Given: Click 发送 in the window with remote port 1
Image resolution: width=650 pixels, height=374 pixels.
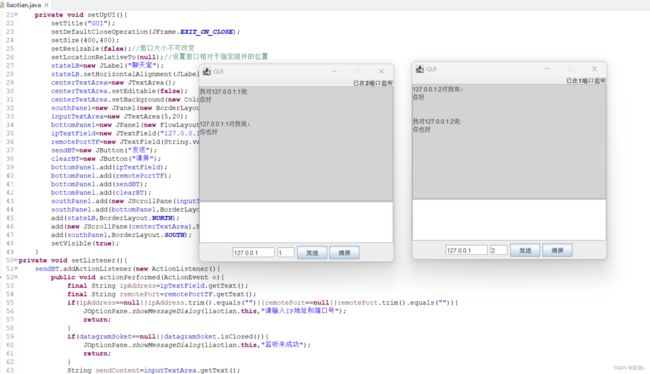Looking at the screenshot, I should tap(312, 253).
